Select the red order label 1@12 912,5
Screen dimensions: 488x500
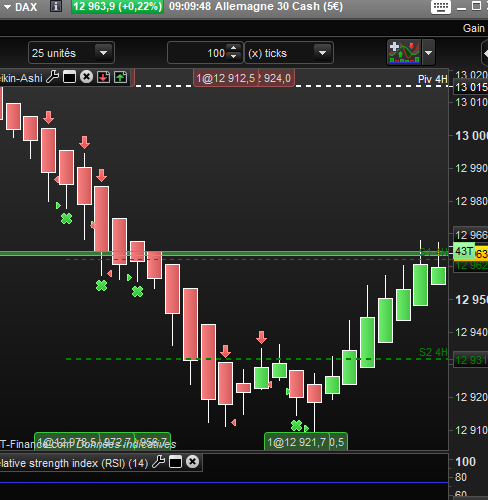tap(225, 78)
